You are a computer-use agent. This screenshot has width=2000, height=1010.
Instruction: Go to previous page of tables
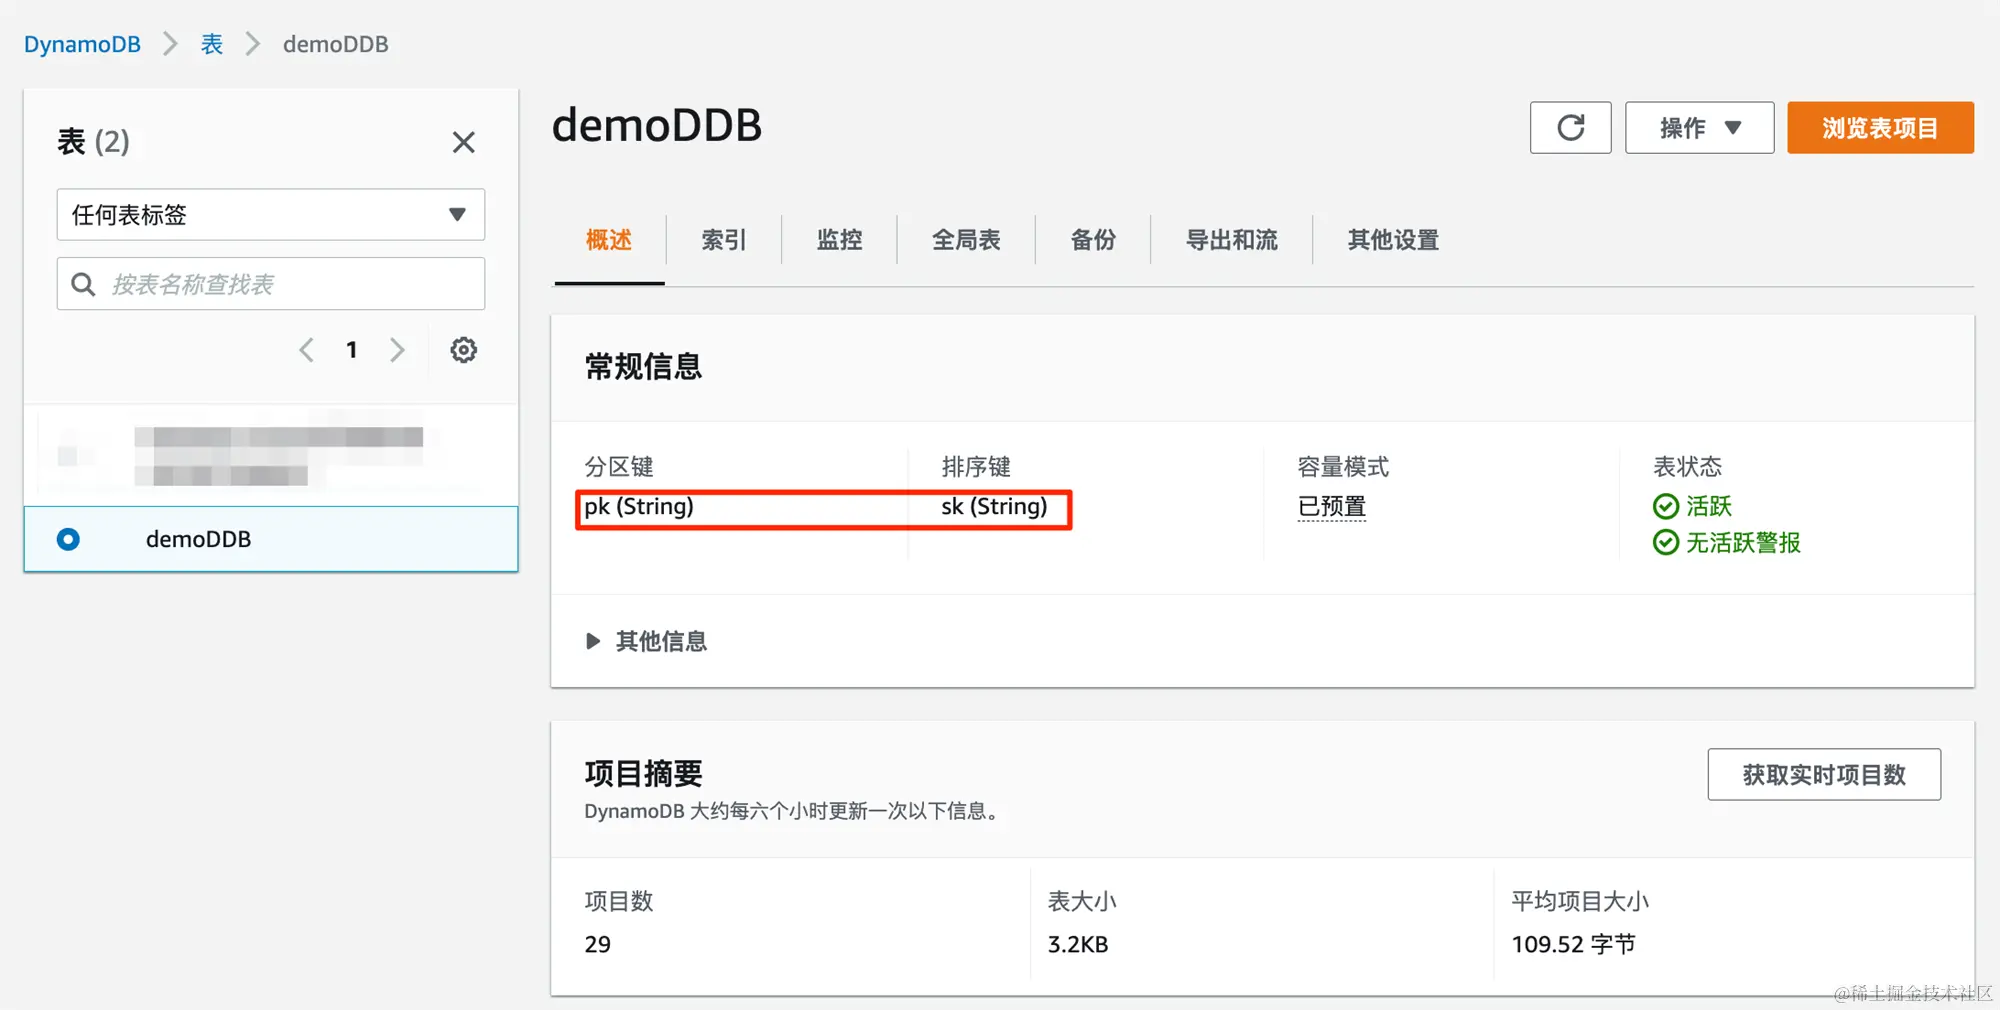pyautogui.click(x=307, y=350)
